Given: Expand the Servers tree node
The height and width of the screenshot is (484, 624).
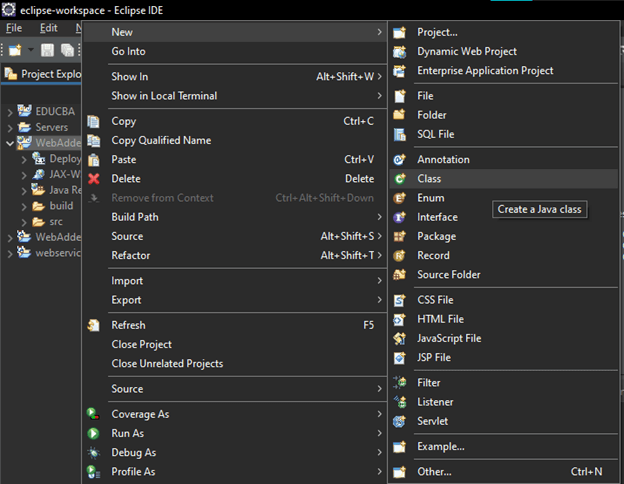Looking at the screenshot, I should pyautogui.click(x=10, y=128).
